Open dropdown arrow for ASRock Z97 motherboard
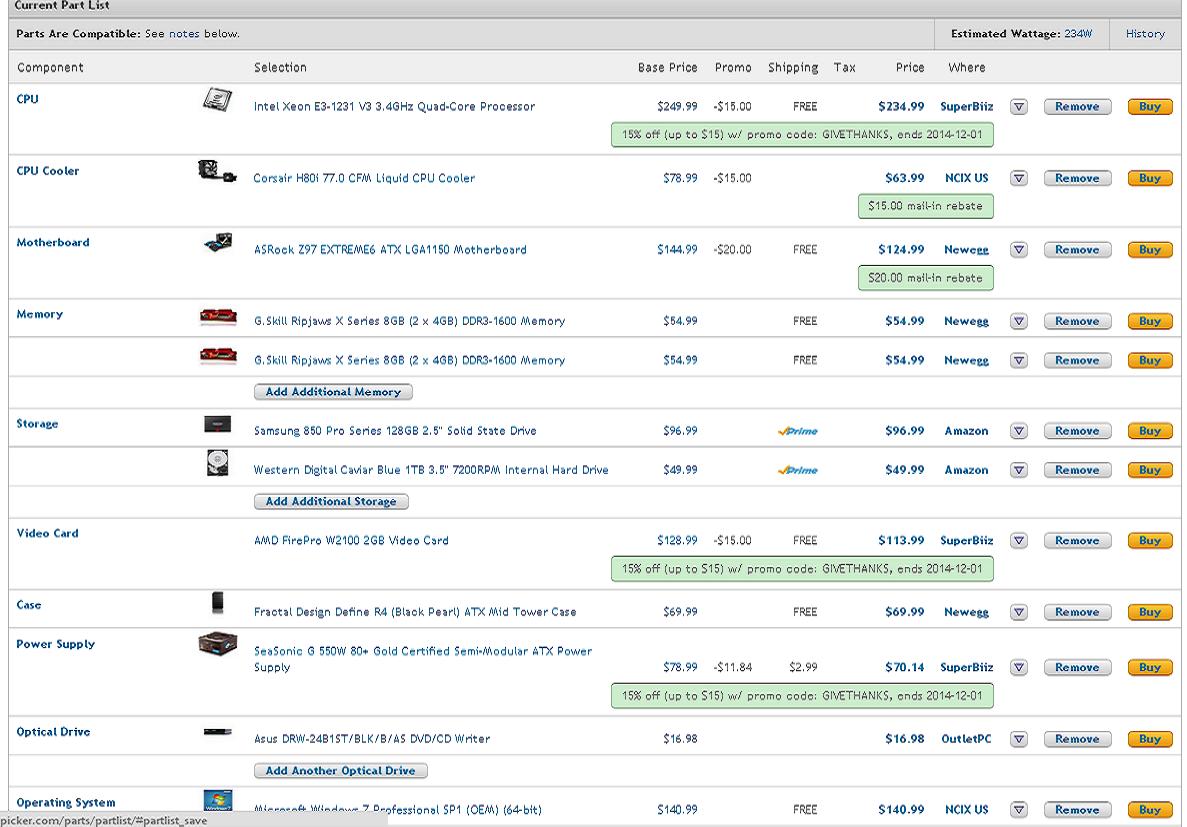1187x827 pixels. [1019, 250]
